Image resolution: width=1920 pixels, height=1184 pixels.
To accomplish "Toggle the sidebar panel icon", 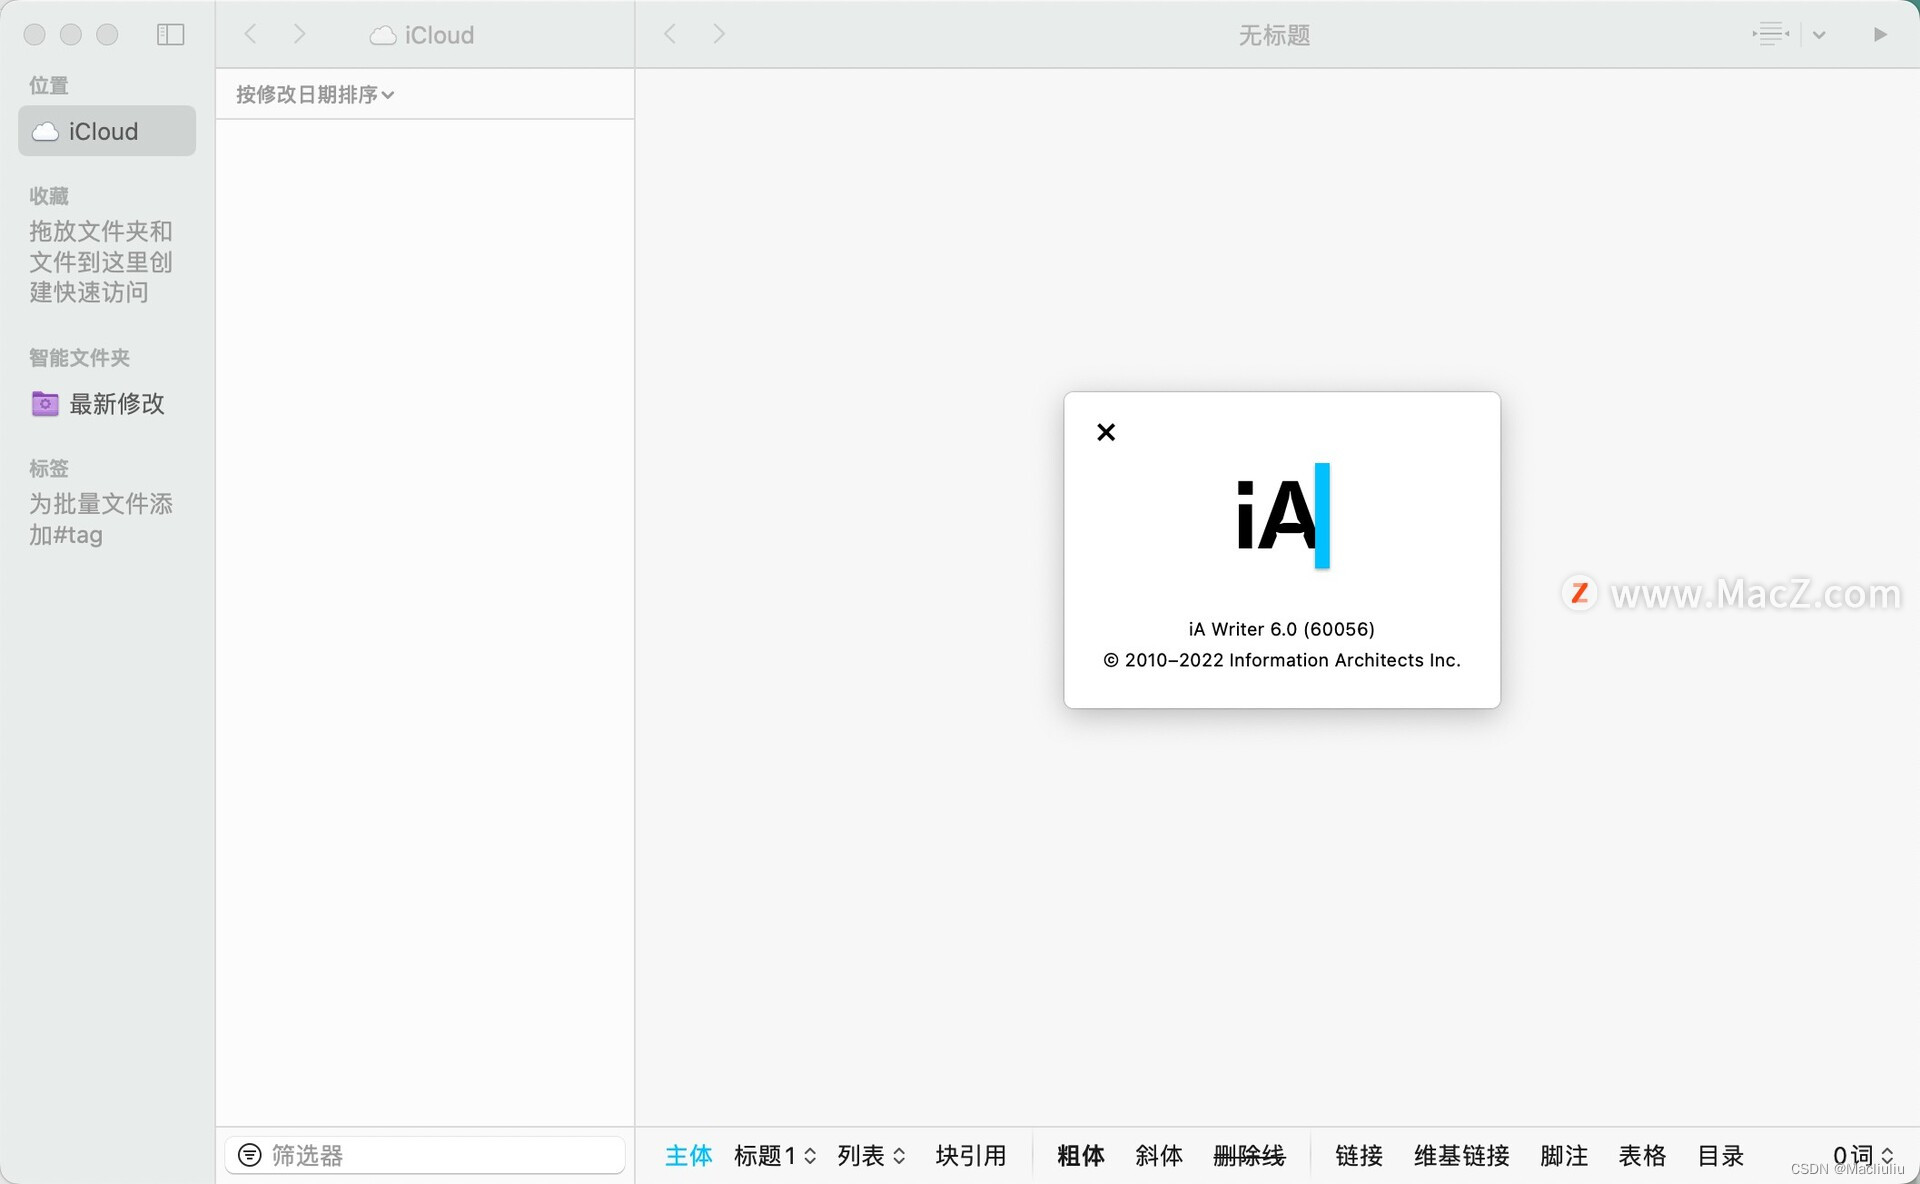I will (x=171, y=35).
